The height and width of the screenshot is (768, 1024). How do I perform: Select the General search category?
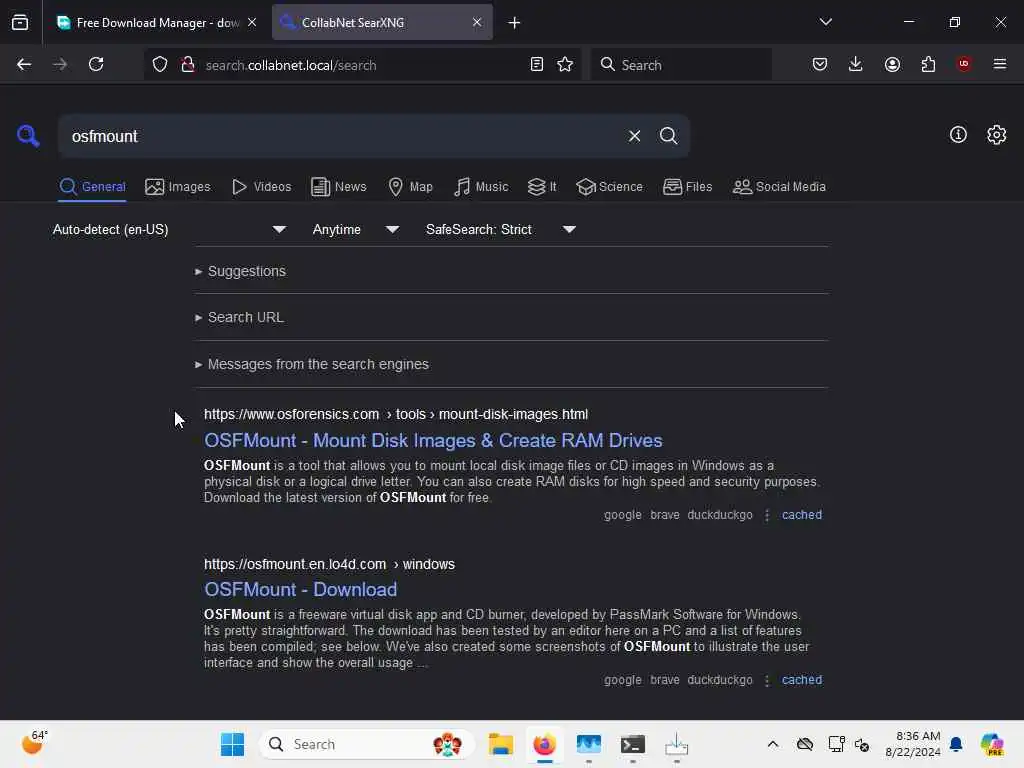pos(92,187)
